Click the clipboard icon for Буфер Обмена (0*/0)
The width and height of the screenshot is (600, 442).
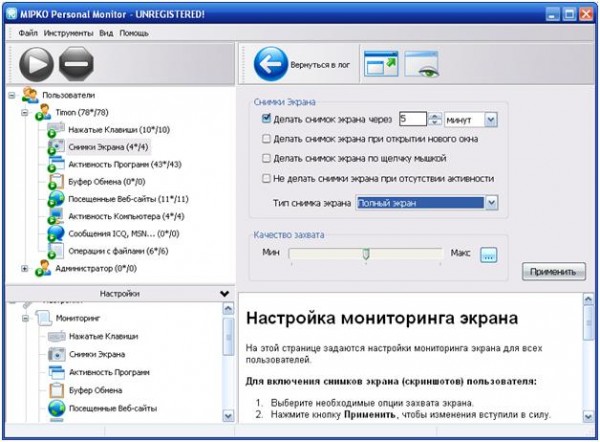[56, 181]
